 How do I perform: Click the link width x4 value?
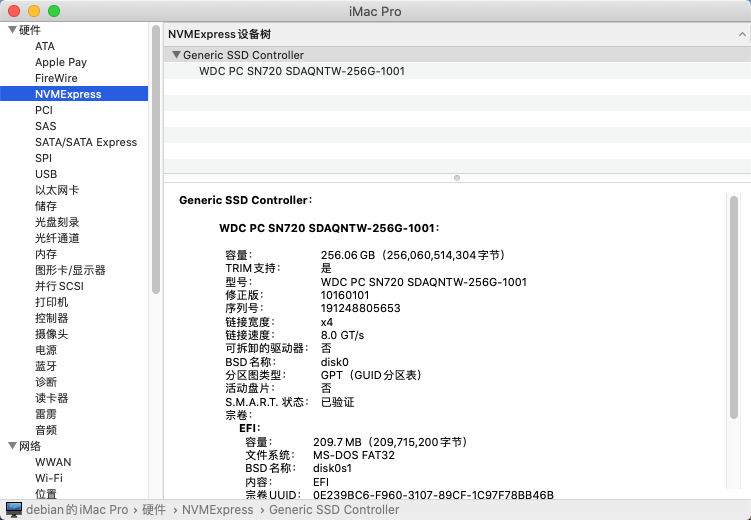327,322
